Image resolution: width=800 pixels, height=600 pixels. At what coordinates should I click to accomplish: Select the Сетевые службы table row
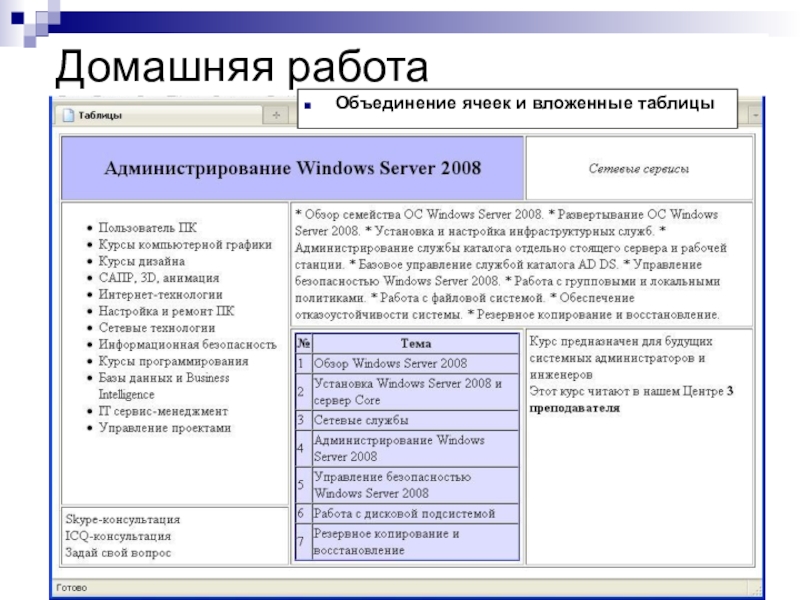pos(361,420)
